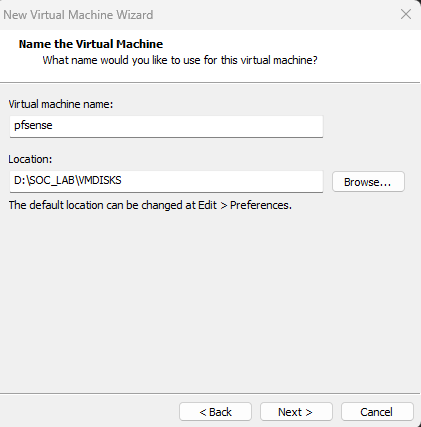Go to the previous step with Back
421x427 pixels.
point(215,412)
